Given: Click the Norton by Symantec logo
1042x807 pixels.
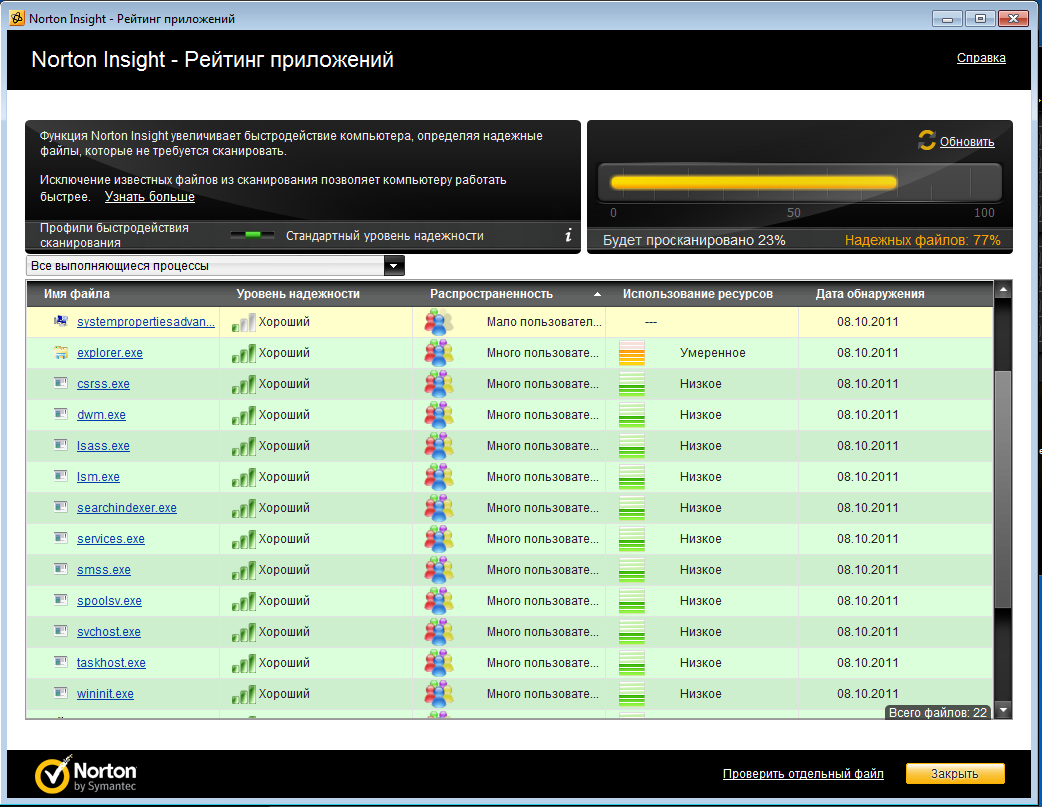Looking at the screenshot, I should click(x=86, y=774).
